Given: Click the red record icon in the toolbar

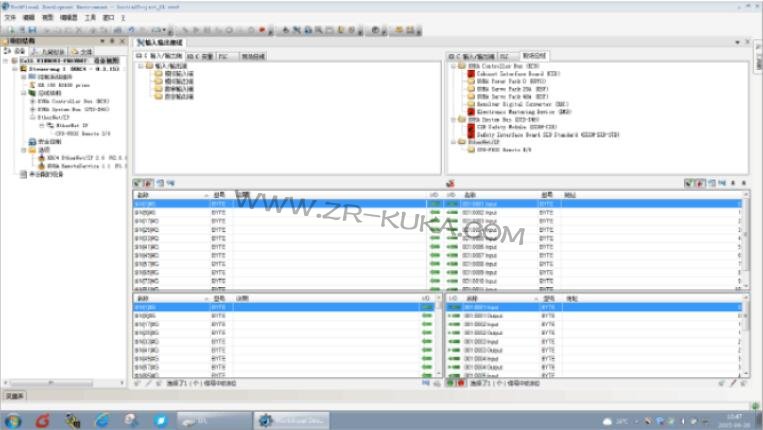Looking at the screenshot, I should (262, 30).
